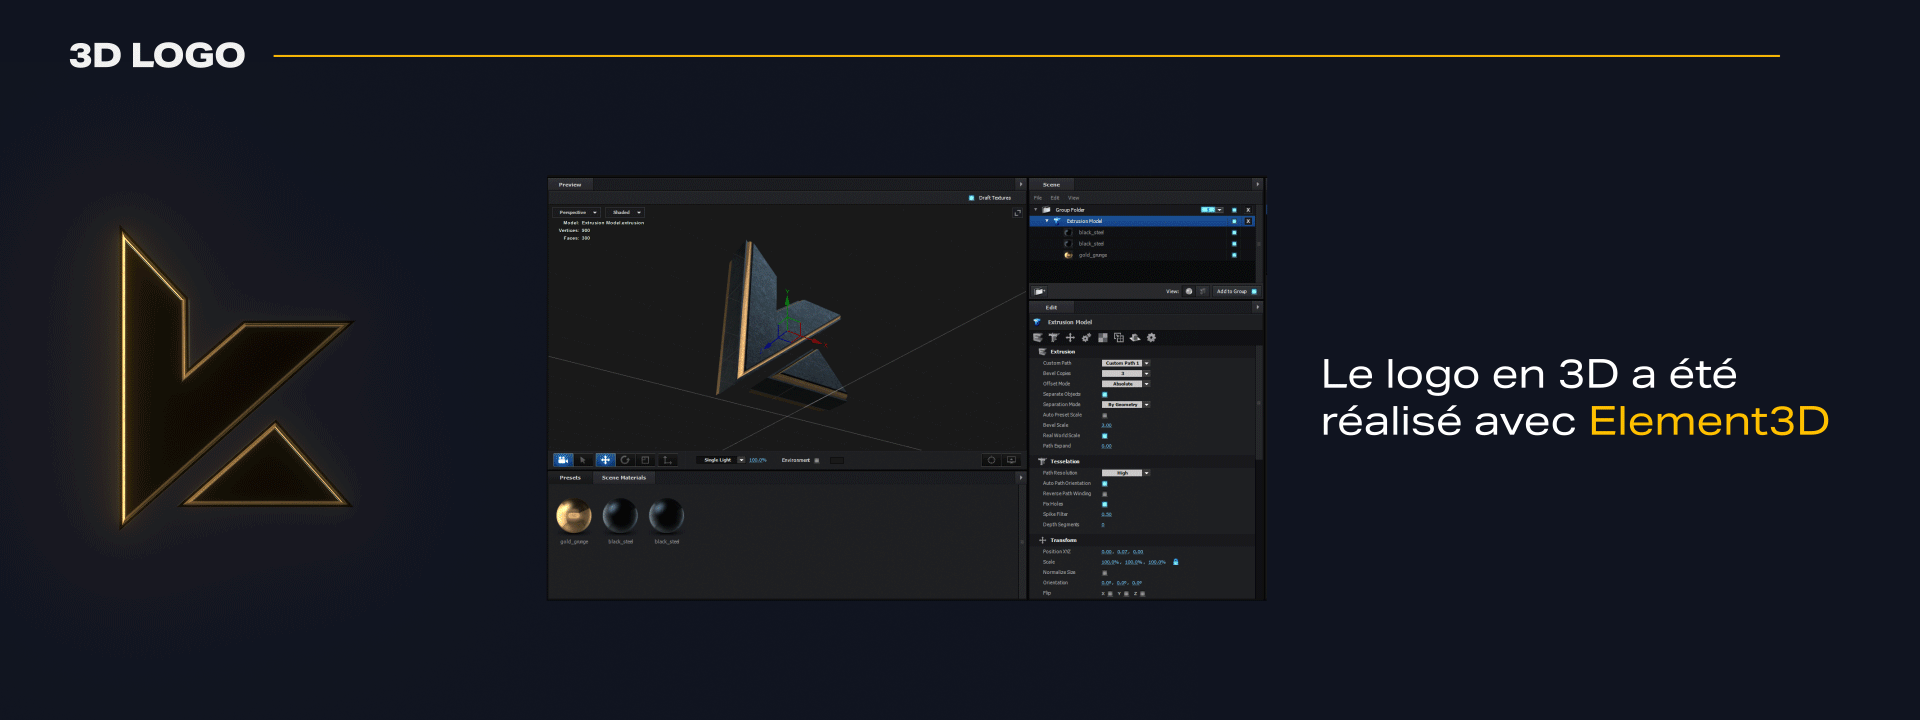Open the Shaded display mode dropdown

pos(626,212)
